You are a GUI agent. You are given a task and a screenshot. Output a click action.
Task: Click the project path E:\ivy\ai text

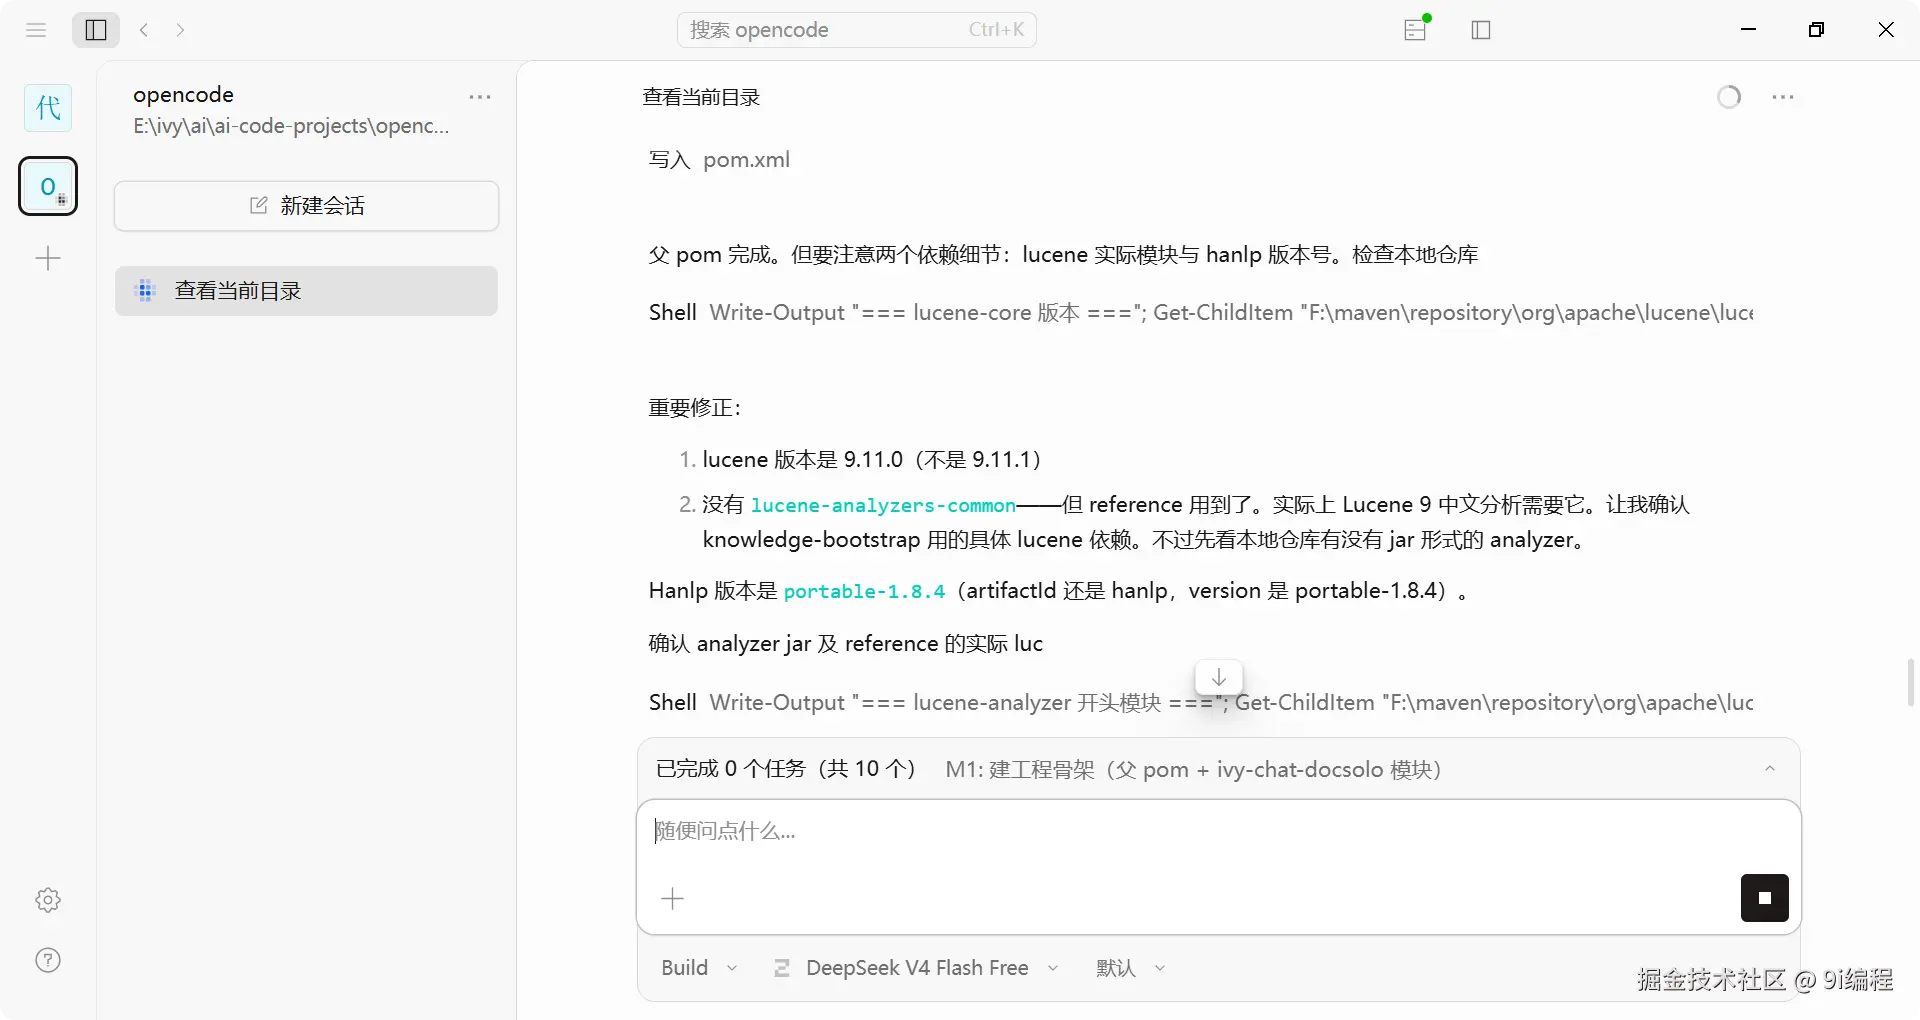point(291,126)
